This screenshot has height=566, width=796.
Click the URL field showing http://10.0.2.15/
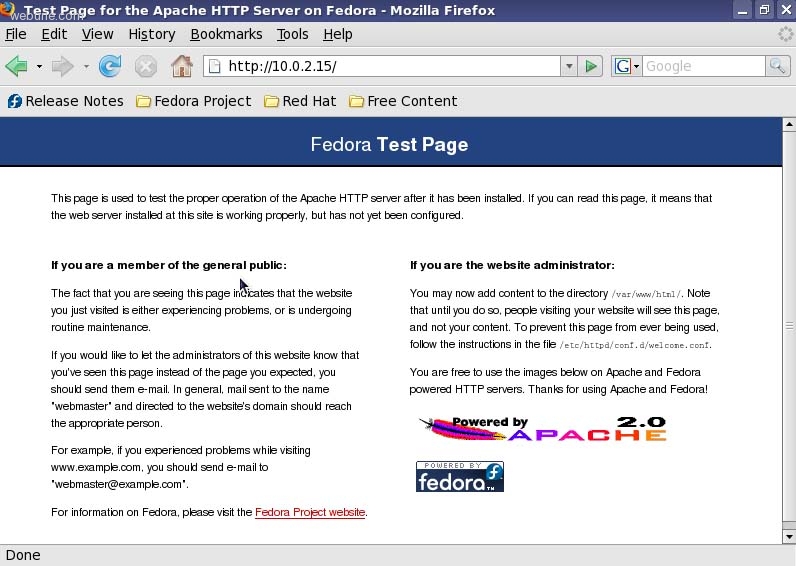tap(382, 66)
